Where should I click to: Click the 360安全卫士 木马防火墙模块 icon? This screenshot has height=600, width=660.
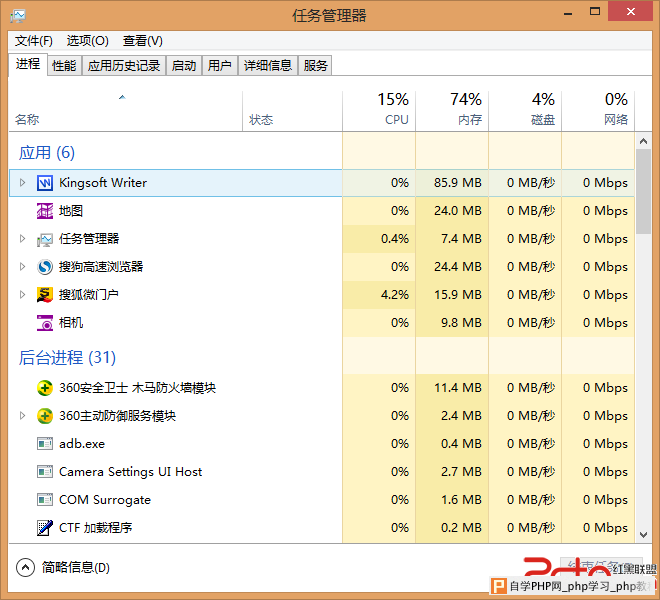click(x=45, y=388)
